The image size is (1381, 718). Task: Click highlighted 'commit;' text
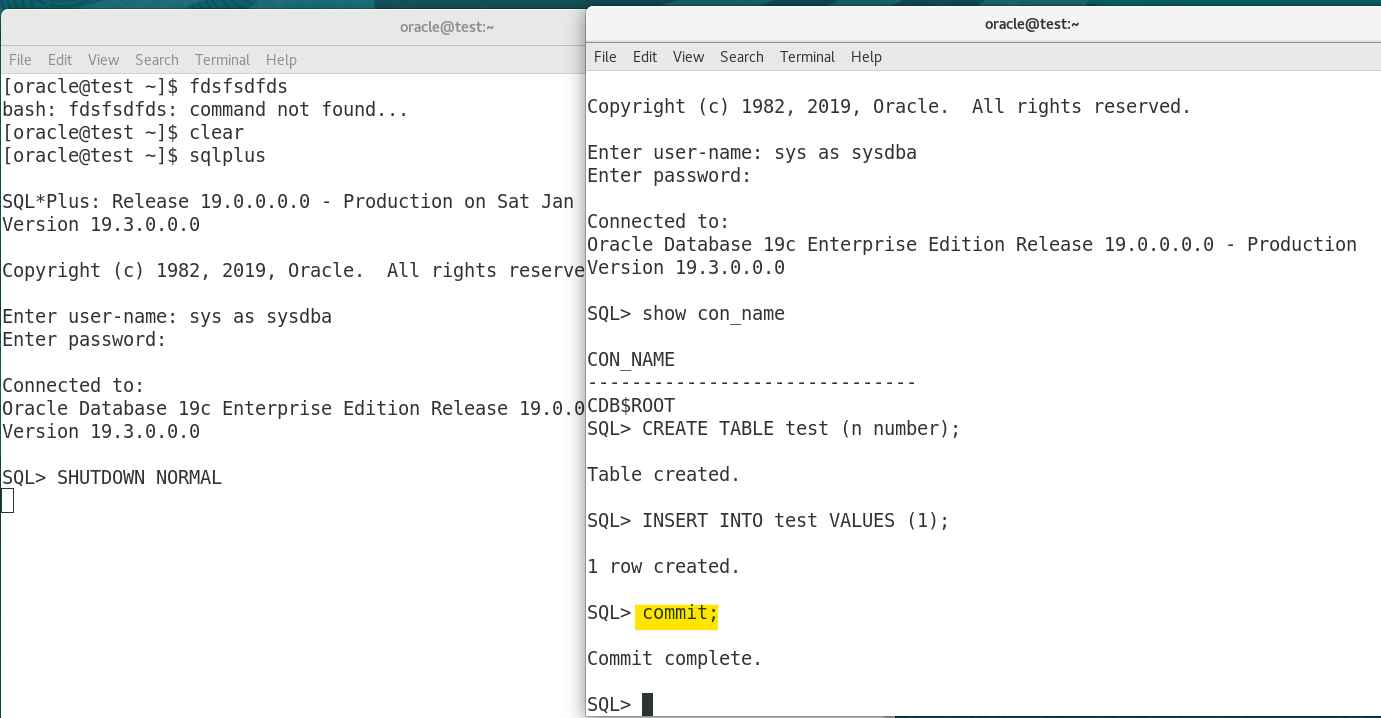tap(680, 613)
